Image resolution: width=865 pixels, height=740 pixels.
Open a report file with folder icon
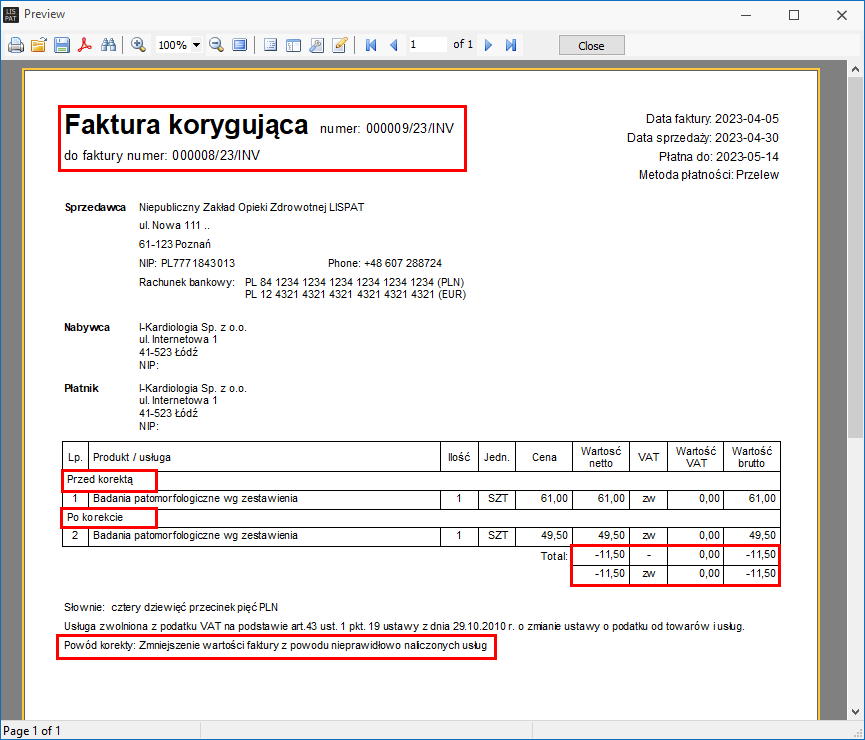[x=39, y=45]
